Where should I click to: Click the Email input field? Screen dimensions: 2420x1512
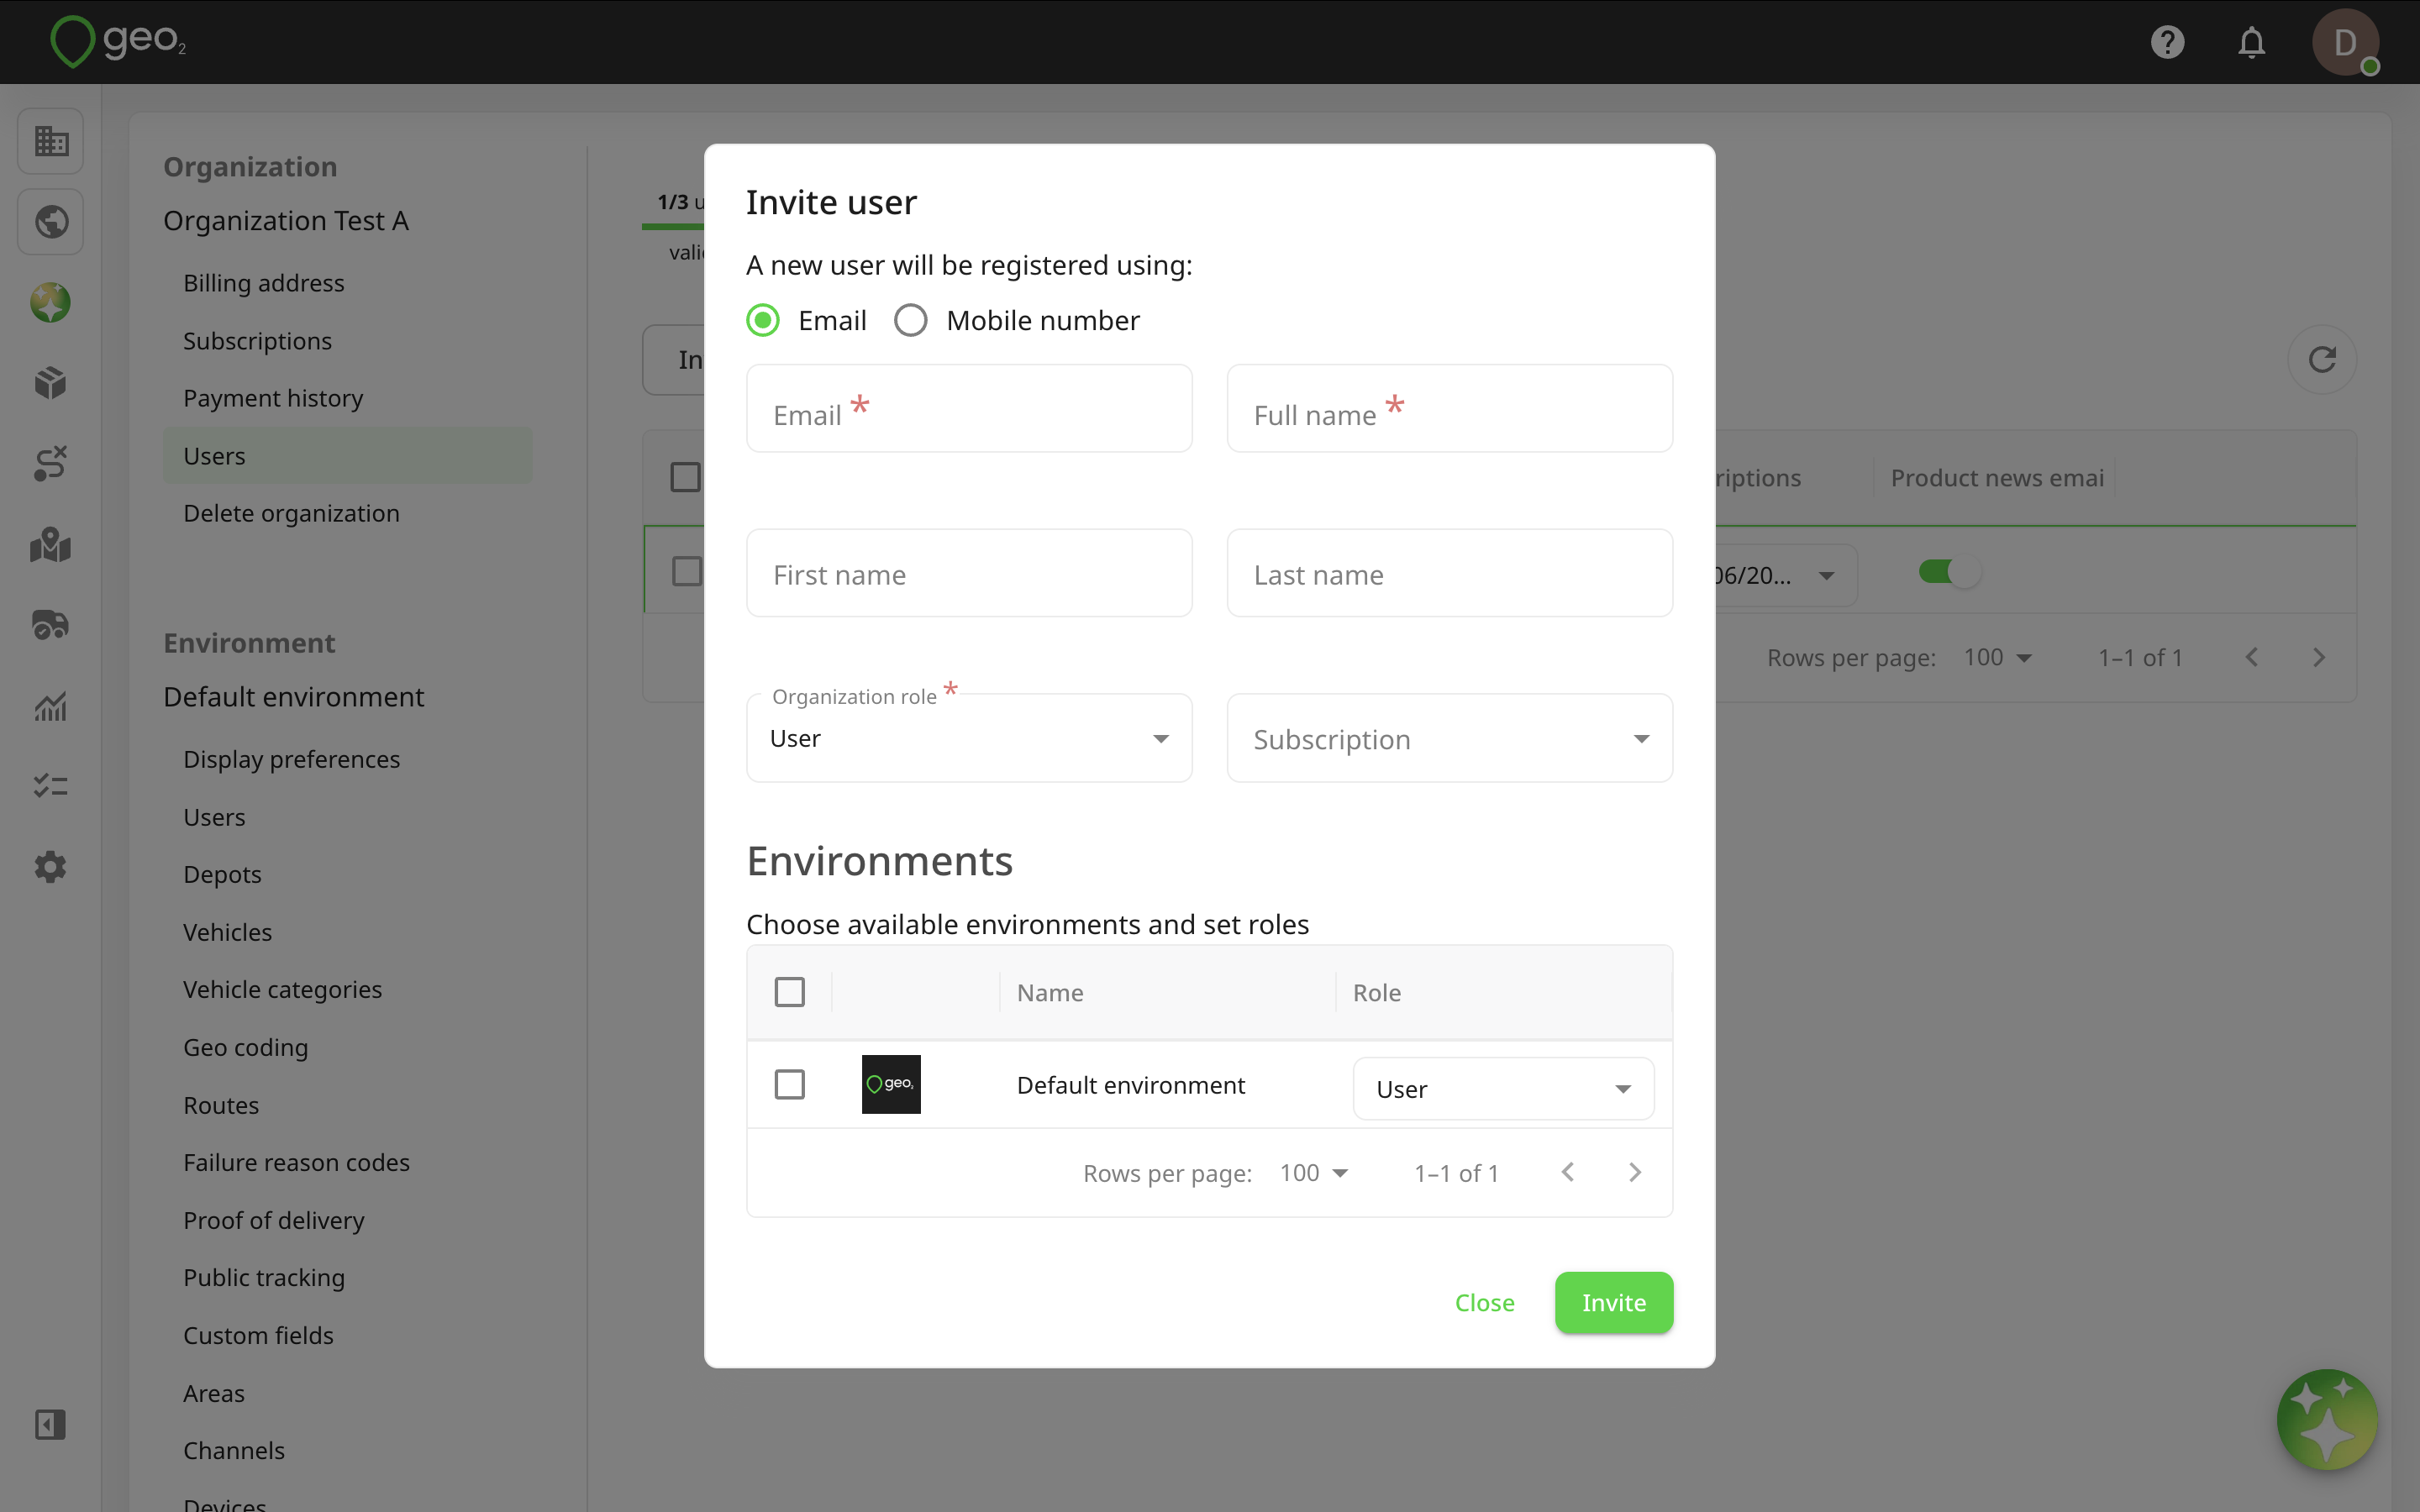[969, 408]
